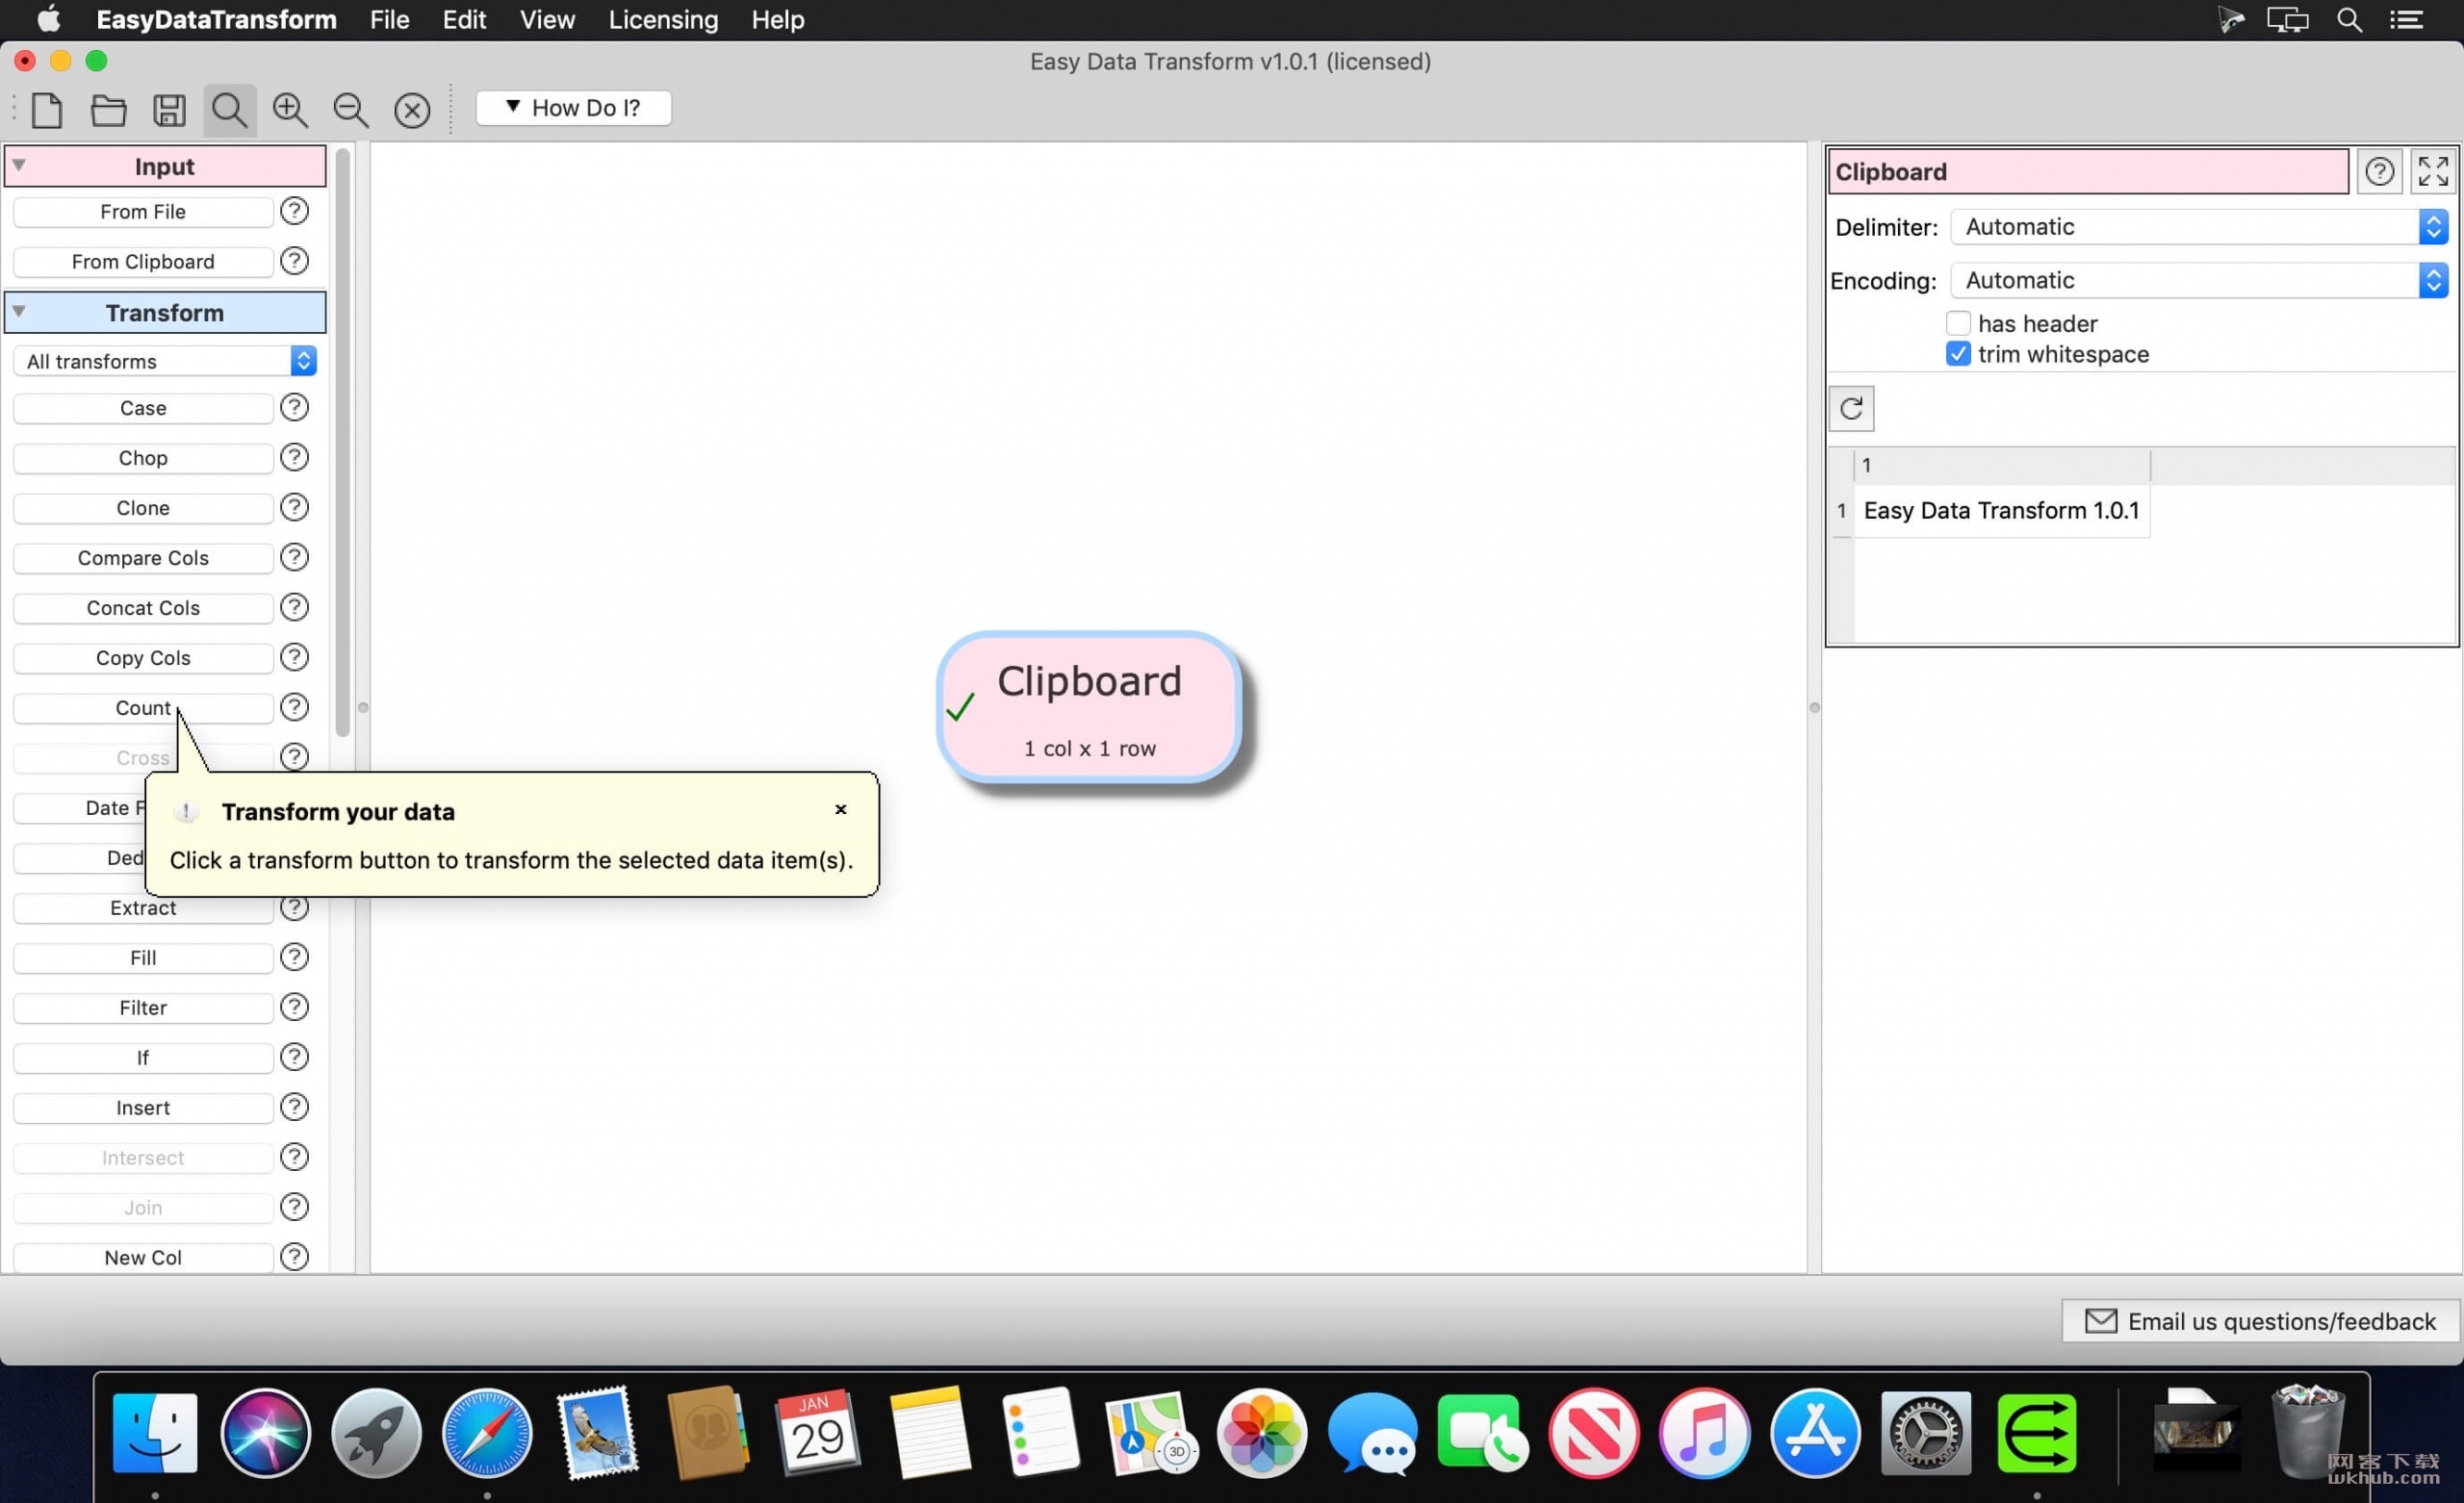The width and height of the screenshot is (2464, 1503).
Task: Open help for the Chop transform
Action: [x=294, y=457]
